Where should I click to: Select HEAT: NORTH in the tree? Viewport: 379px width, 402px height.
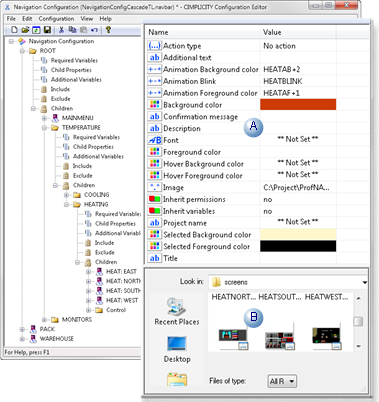pyautogui.click(x=123, y=281)
